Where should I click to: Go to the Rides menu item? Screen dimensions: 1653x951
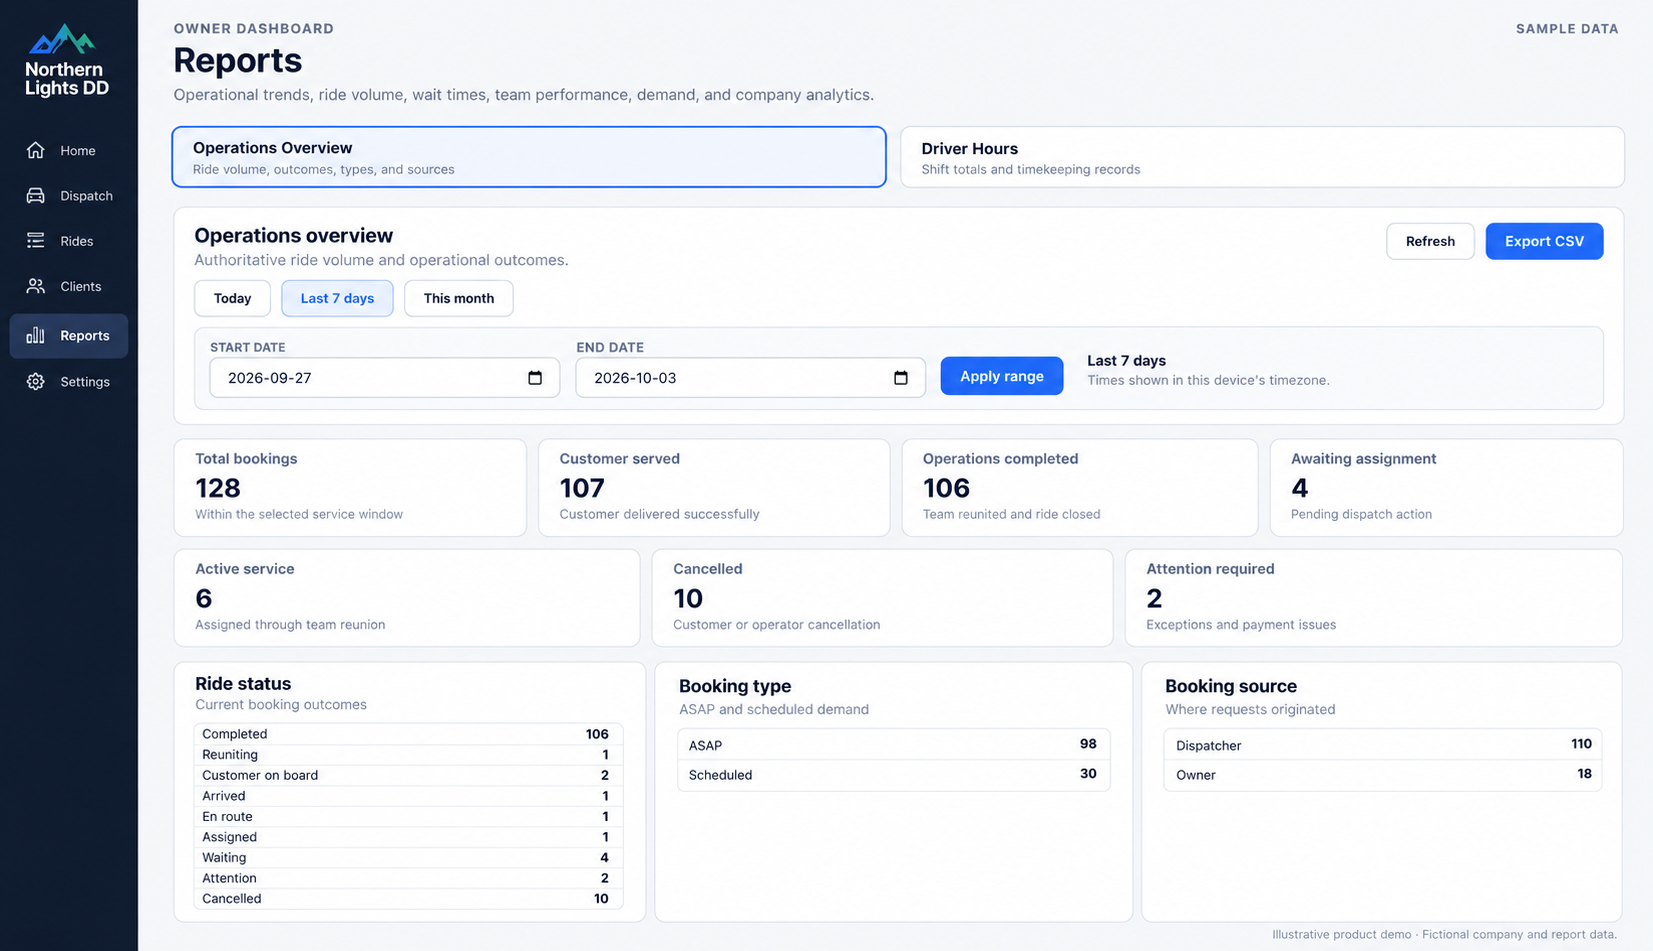[69, 240]
